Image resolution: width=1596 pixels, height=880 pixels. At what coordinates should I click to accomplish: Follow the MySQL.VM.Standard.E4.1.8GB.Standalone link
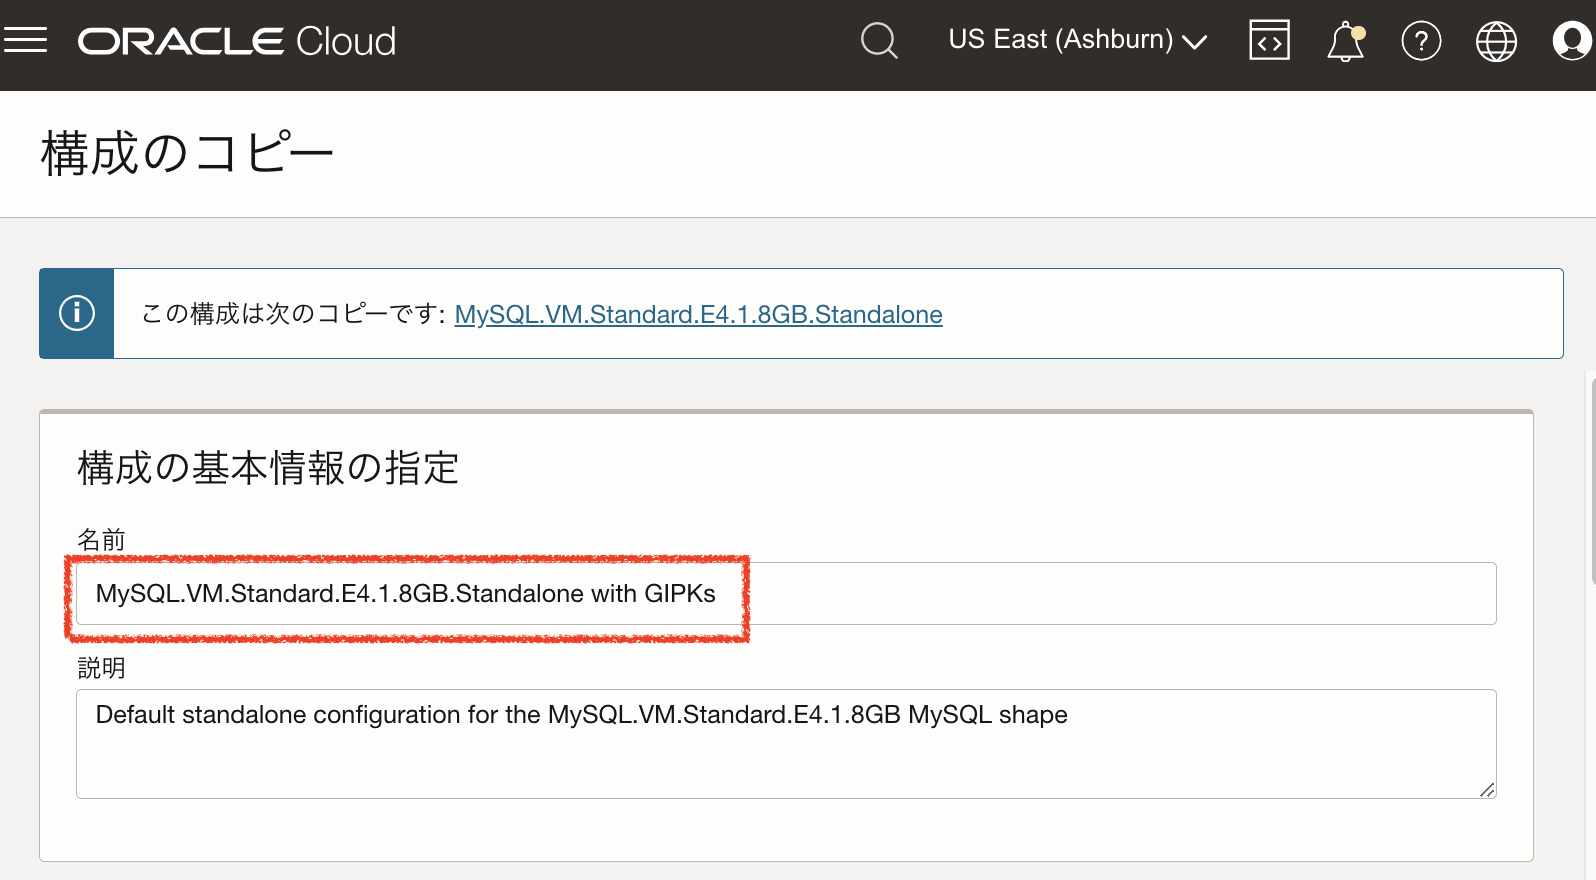pos(698,314)
